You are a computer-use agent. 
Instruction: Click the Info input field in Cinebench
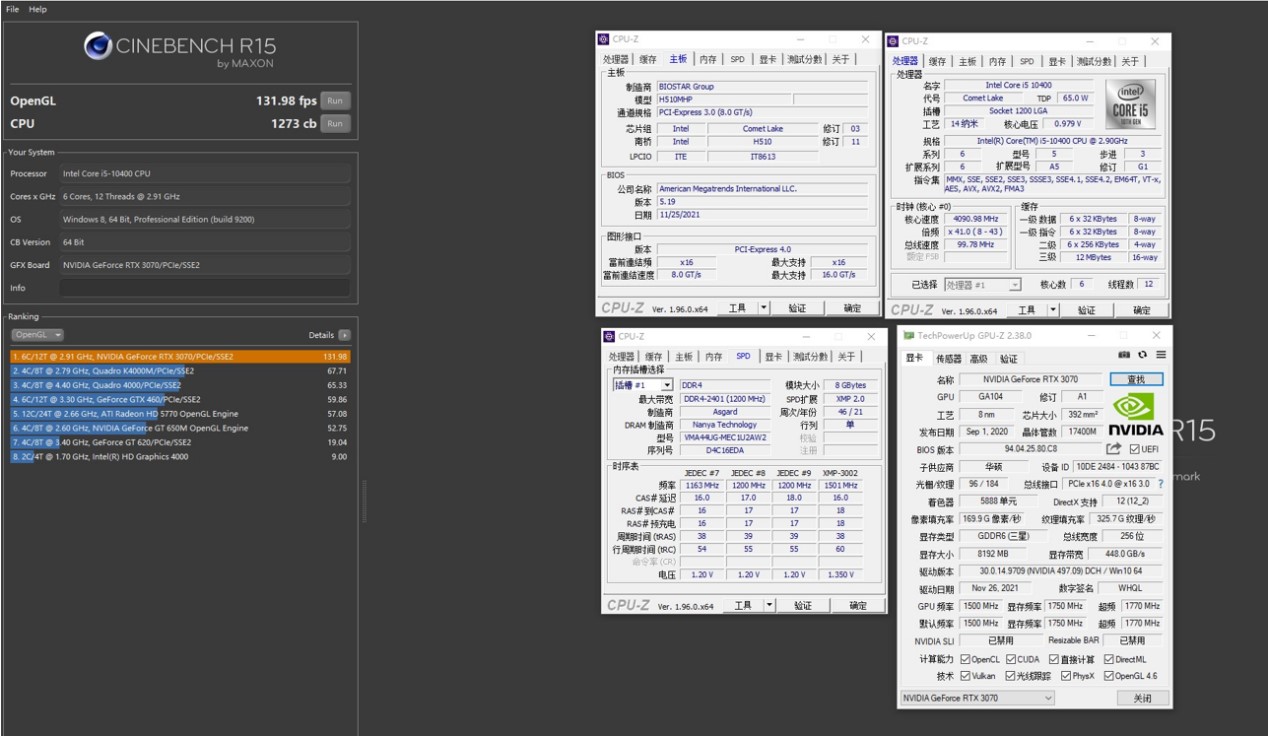(x=205, y=288)
